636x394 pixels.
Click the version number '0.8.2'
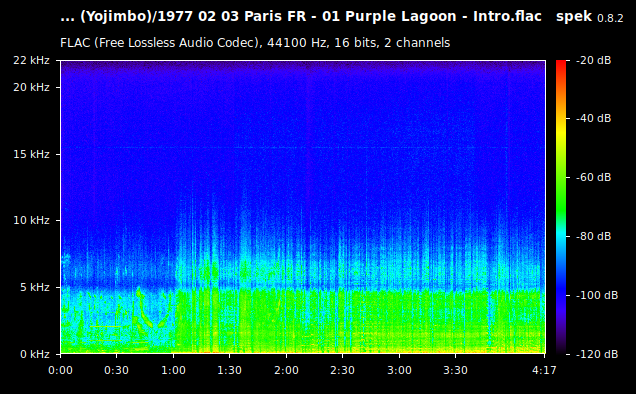[610, 18]
